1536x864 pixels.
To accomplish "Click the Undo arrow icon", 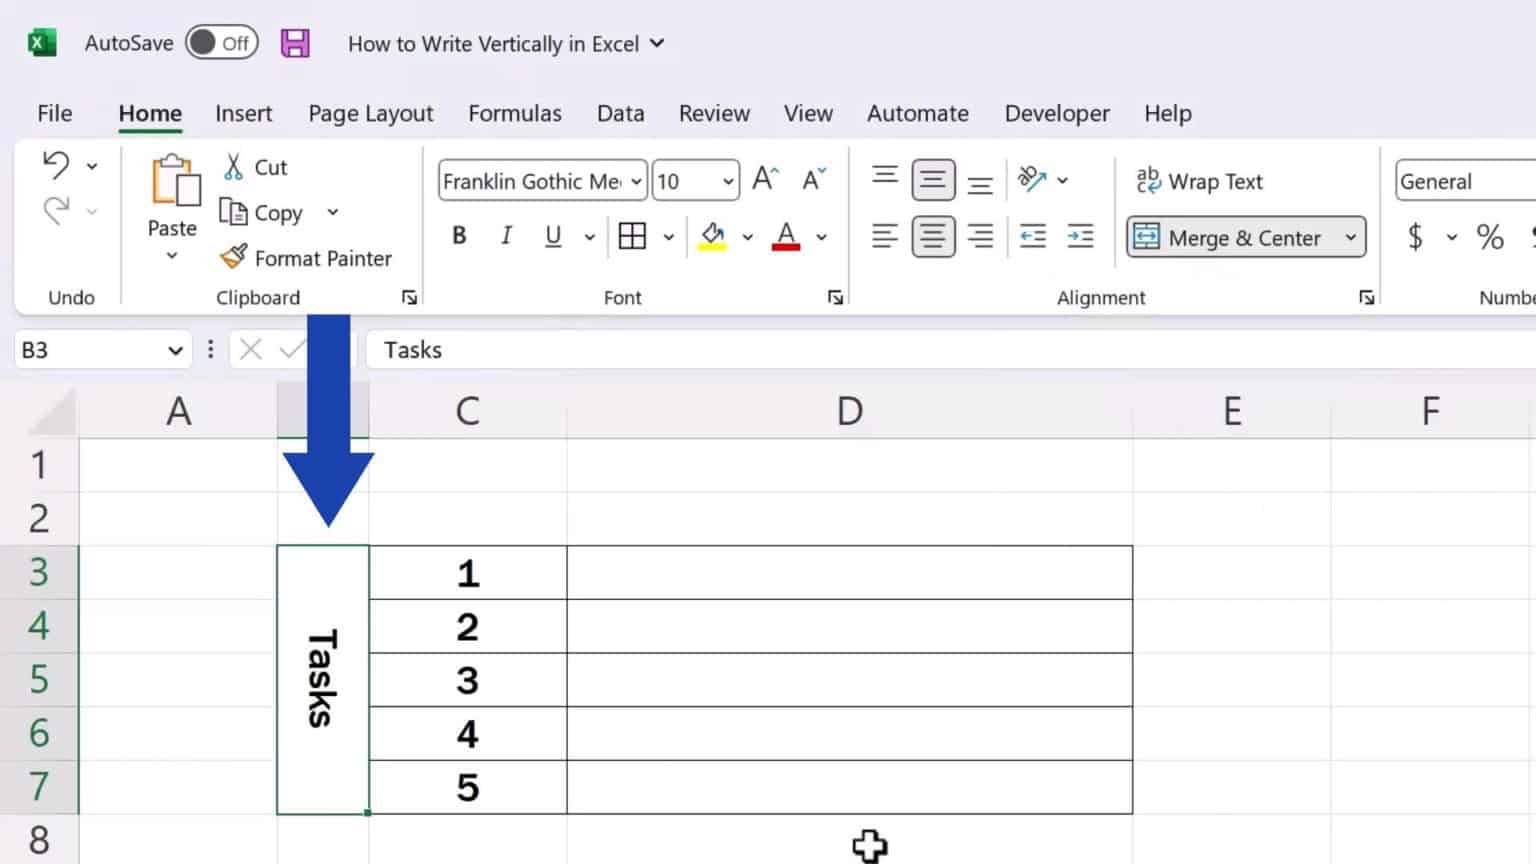I will 57,164.
